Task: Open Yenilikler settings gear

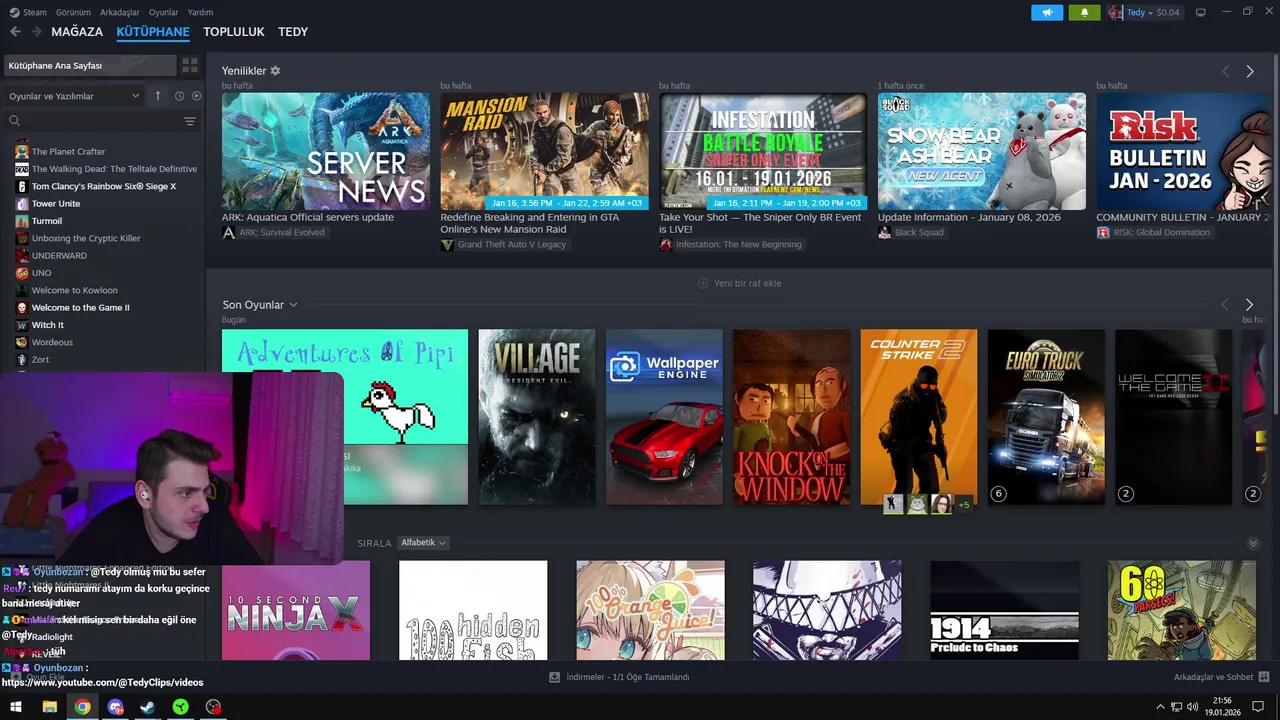Action: pyautogui.click(x=275, y=71)
